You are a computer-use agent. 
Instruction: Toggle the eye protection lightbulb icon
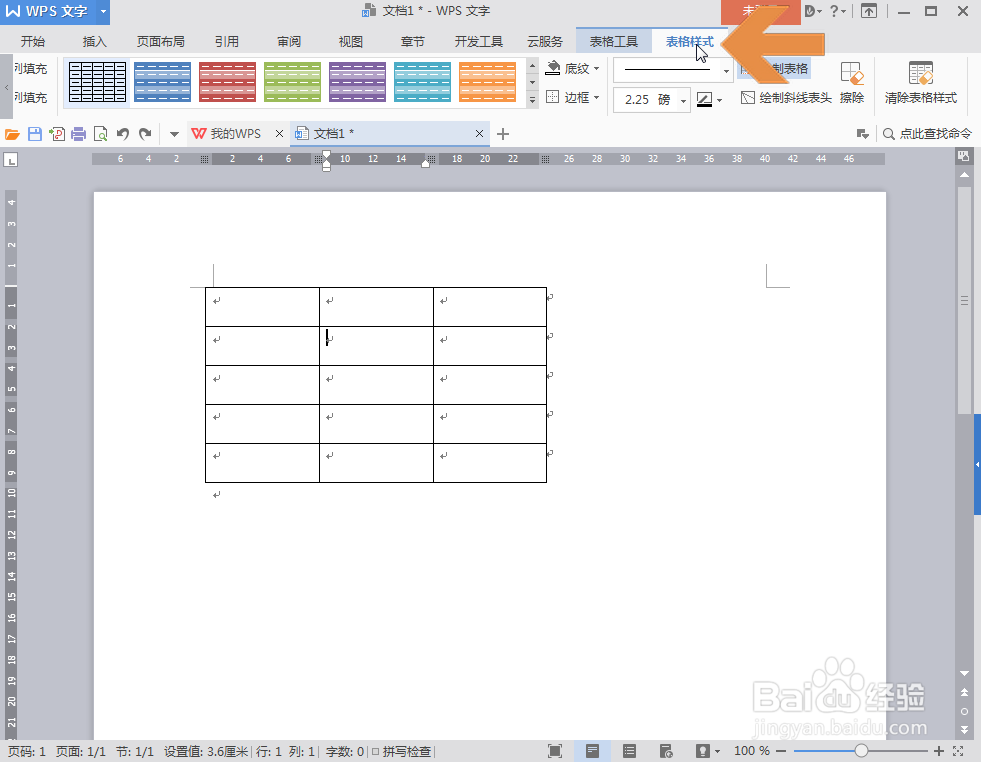click(703, 751)
